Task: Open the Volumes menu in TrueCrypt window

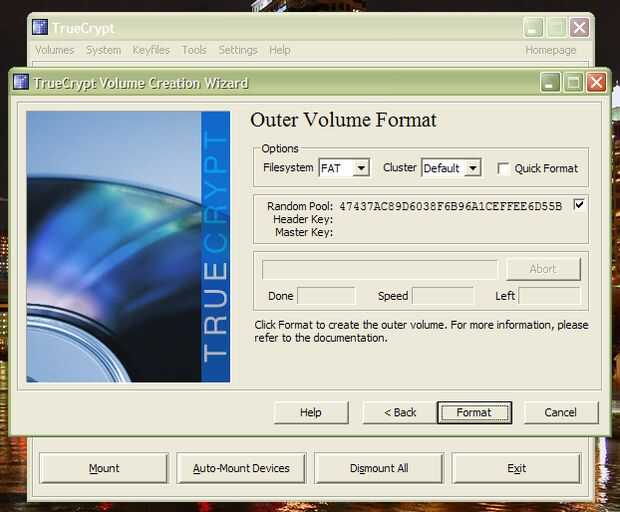Action: (x=55, y=50)
